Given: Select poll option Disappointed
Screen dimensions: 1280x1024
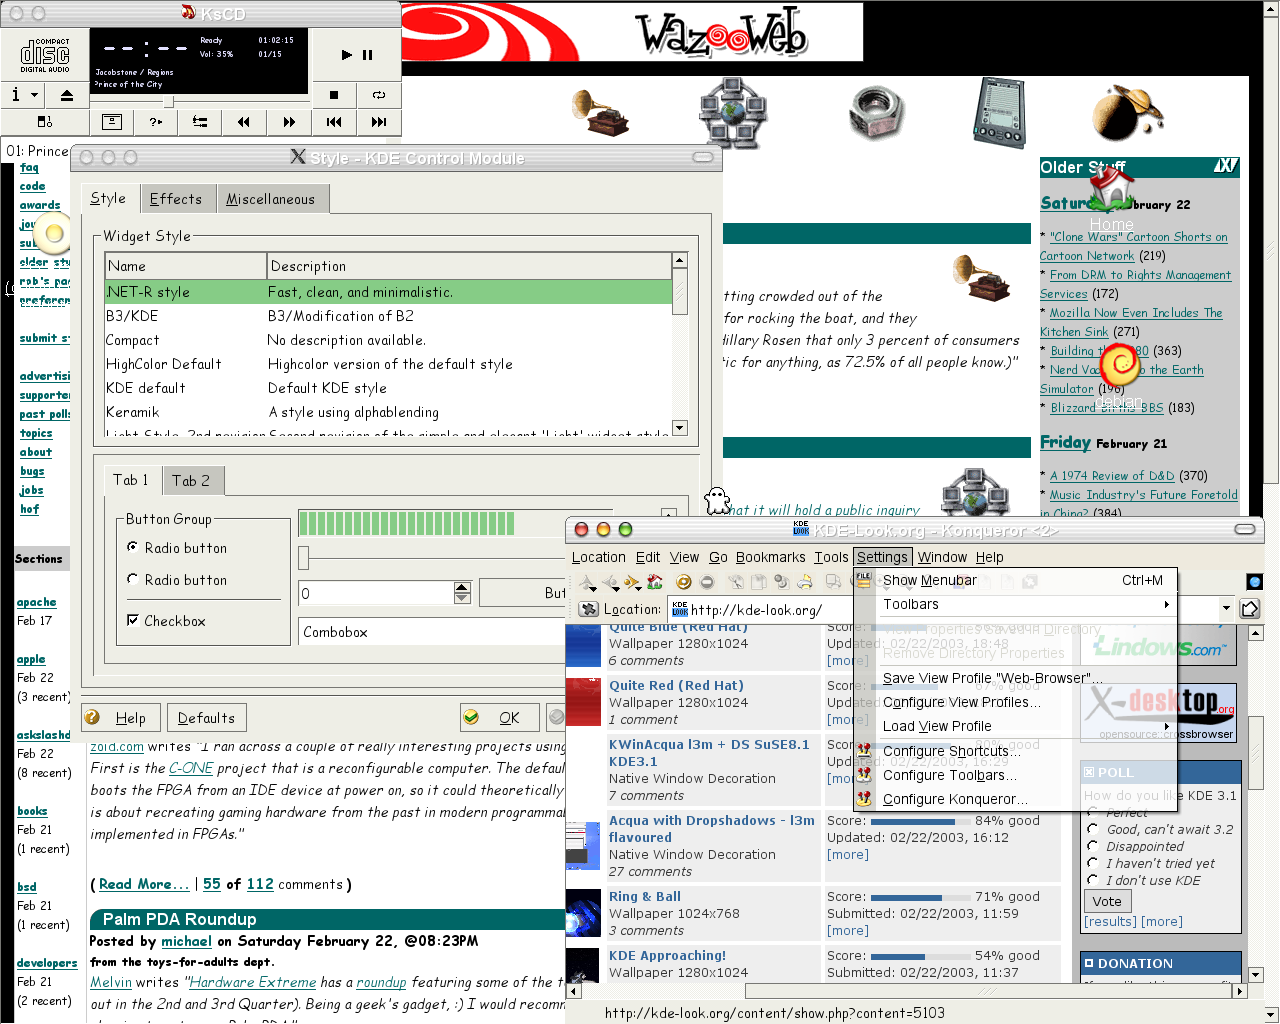Looking at the screenshot, I should pos(1093,846).
